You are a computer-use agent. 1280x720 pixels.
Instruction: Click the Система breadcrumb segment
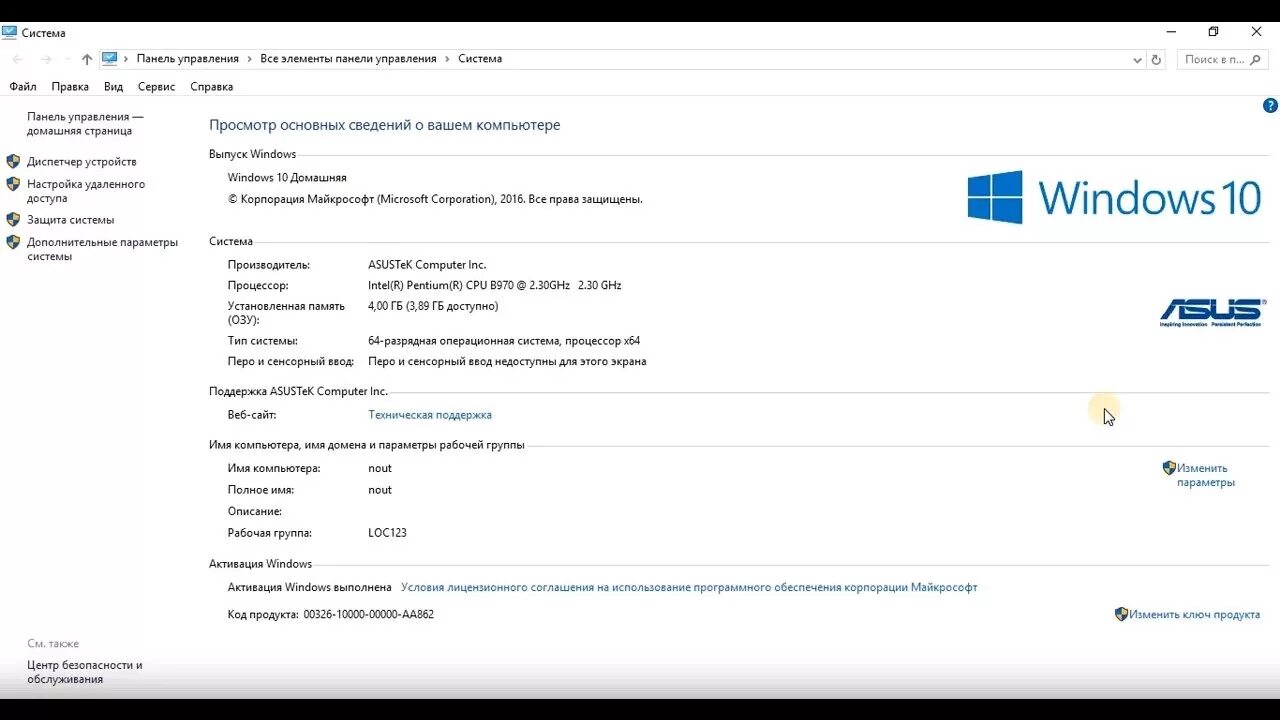click(x=480, y=59)
